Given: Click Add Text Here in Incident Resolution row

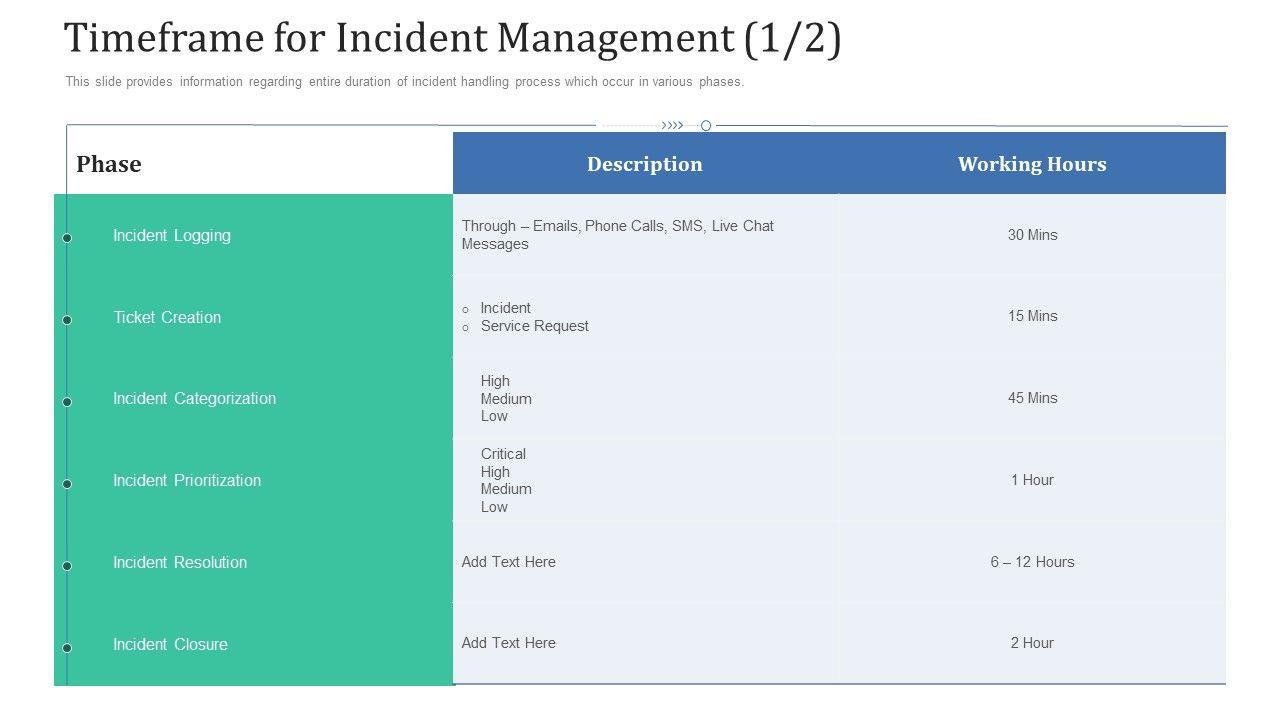Looking at the screenshot, I should 508,562.
